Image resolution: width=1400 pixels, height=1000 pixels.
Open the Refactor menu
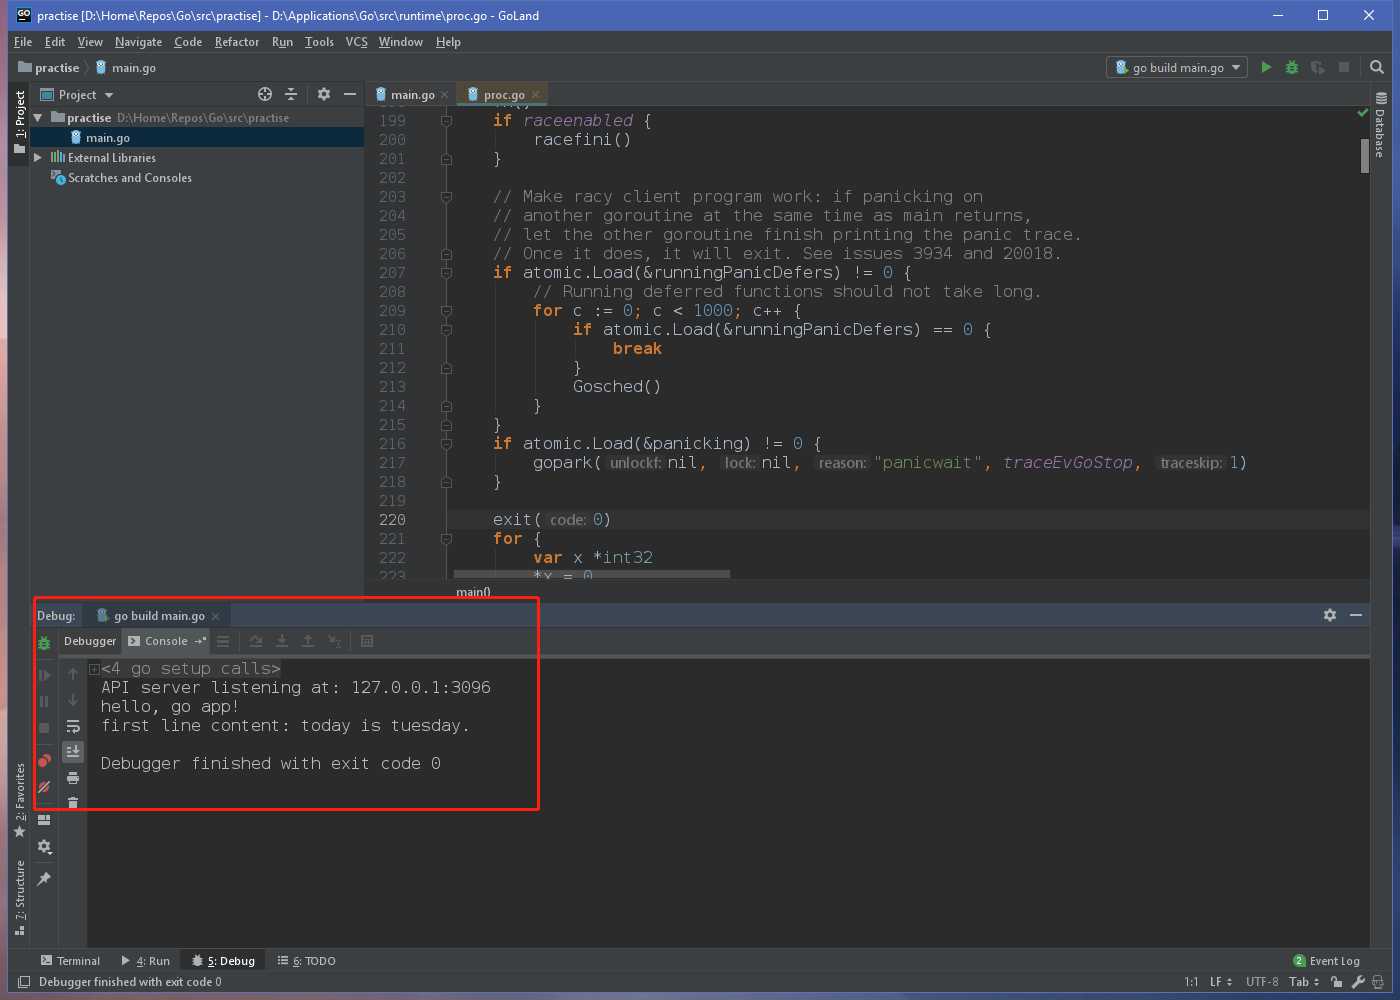tap(236, 42)
